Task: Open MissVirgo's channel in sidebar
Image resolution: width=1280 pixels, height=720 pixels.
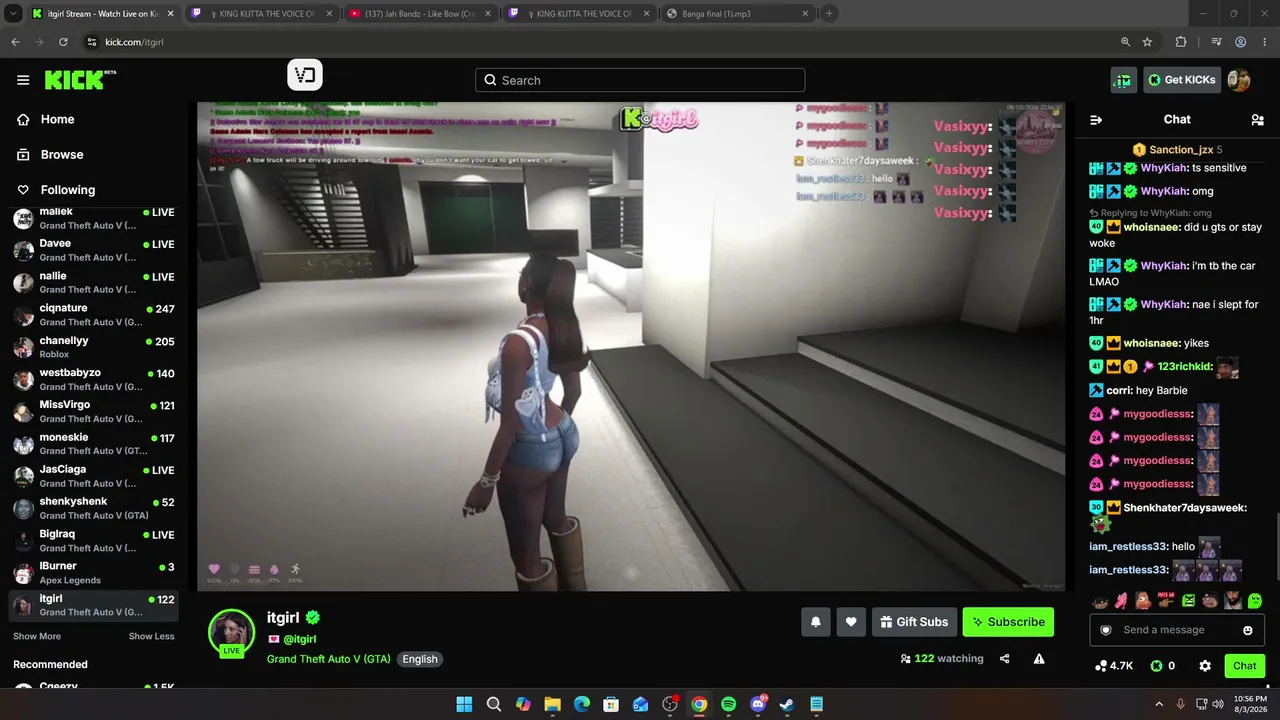Action: (94, 411)
